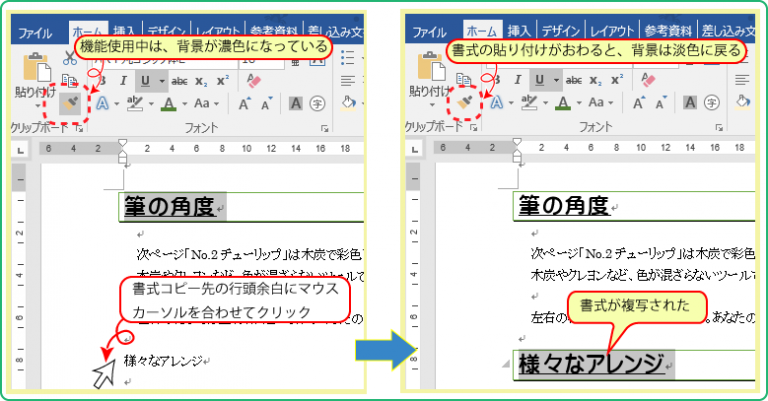Click the Paste clipboard icon in right window
The width and height of the screenshot is (768, 401).
coord(432,67)
